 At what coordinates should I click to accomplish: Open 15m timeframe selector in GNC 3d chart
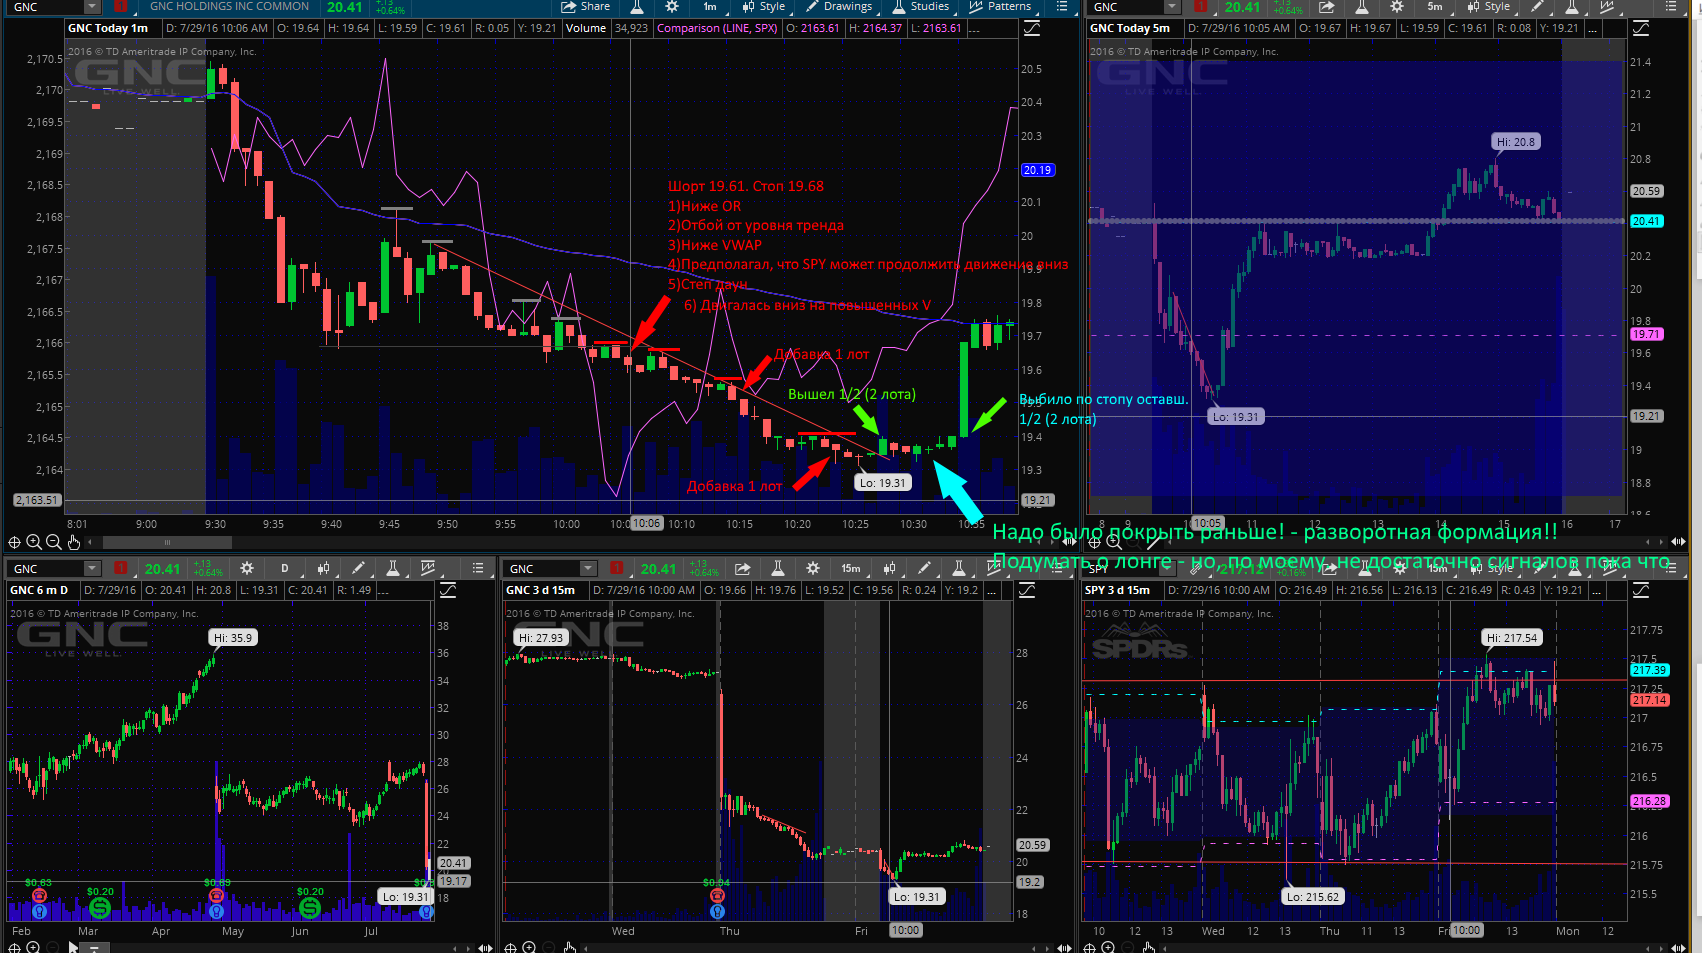(x=851, y=568)
